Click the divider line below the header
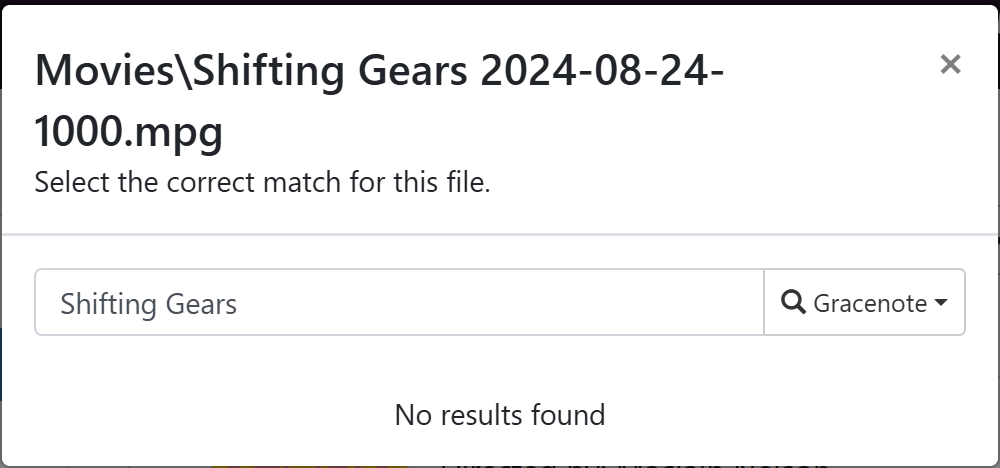This screenshot has height=468, width=1000. tap(500, 235)
